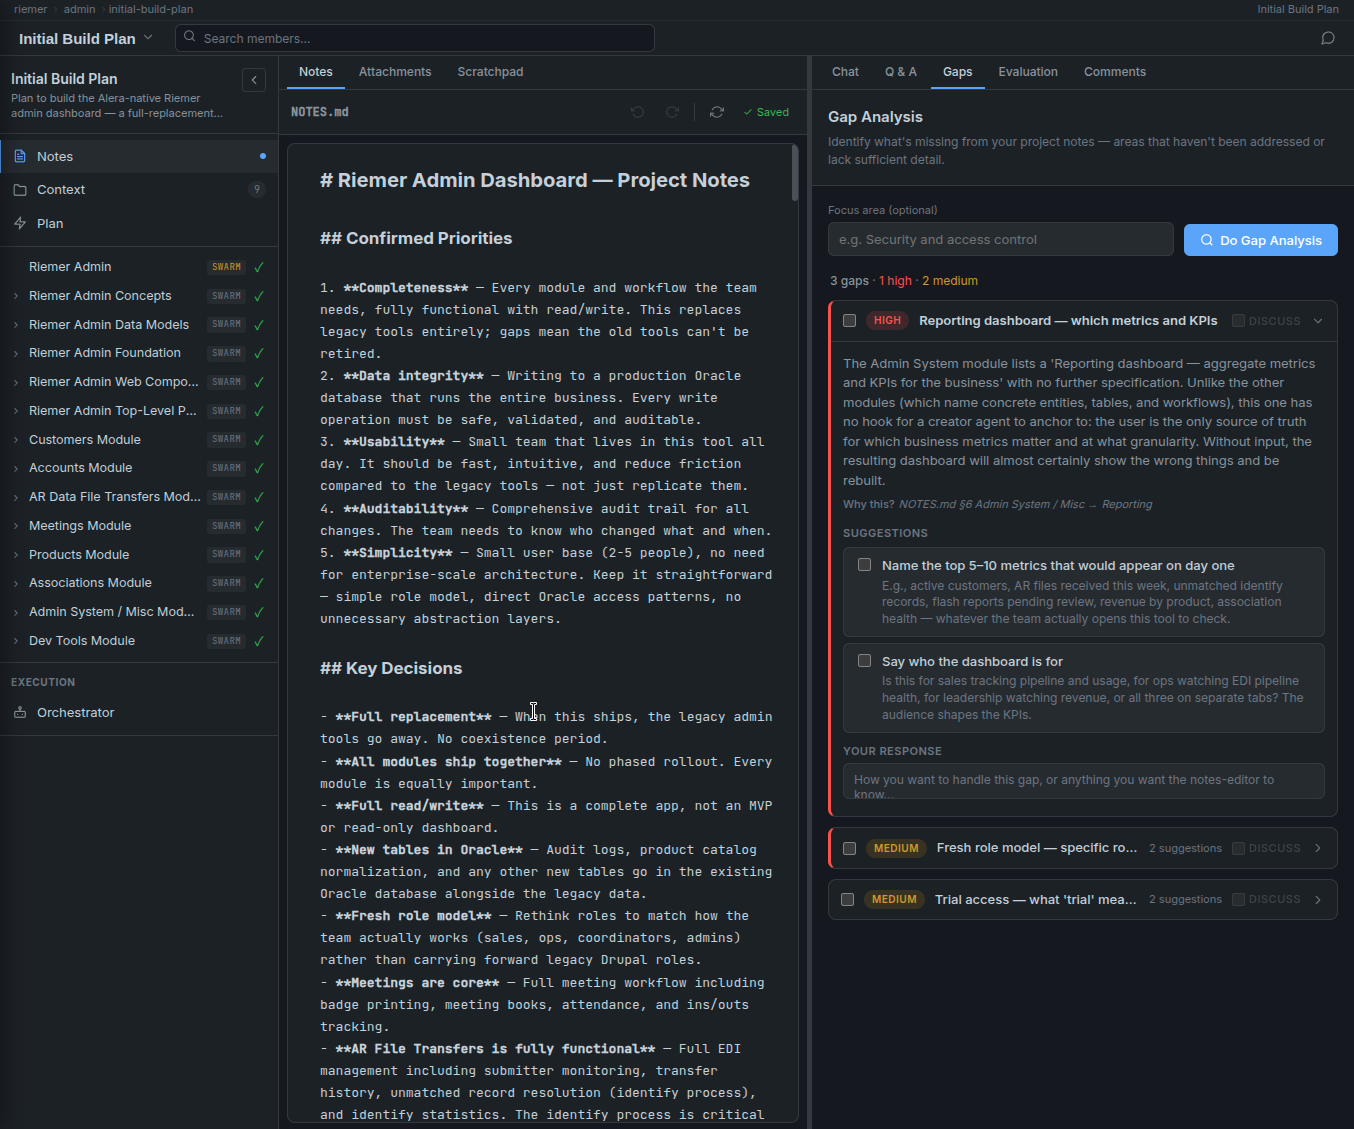
Task: Click the undo icon in the NOTES.md toolbar
Action: [x=637, y=112]
